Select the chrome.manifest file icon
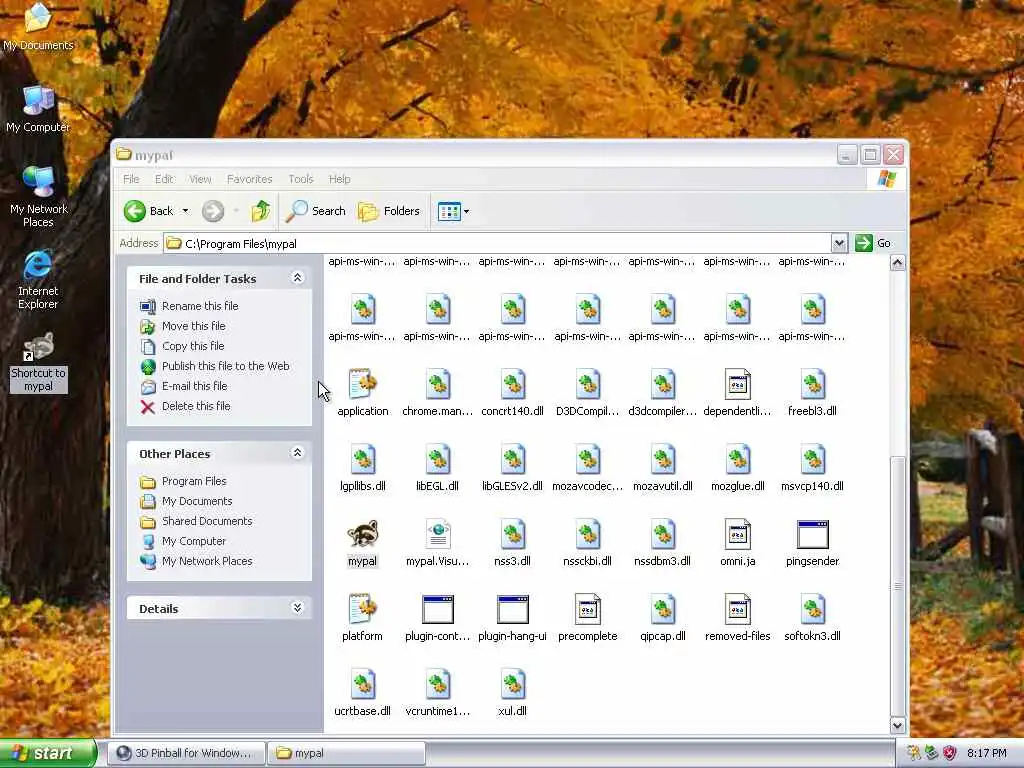This screenshot has width=1024, height=768. 438,384
